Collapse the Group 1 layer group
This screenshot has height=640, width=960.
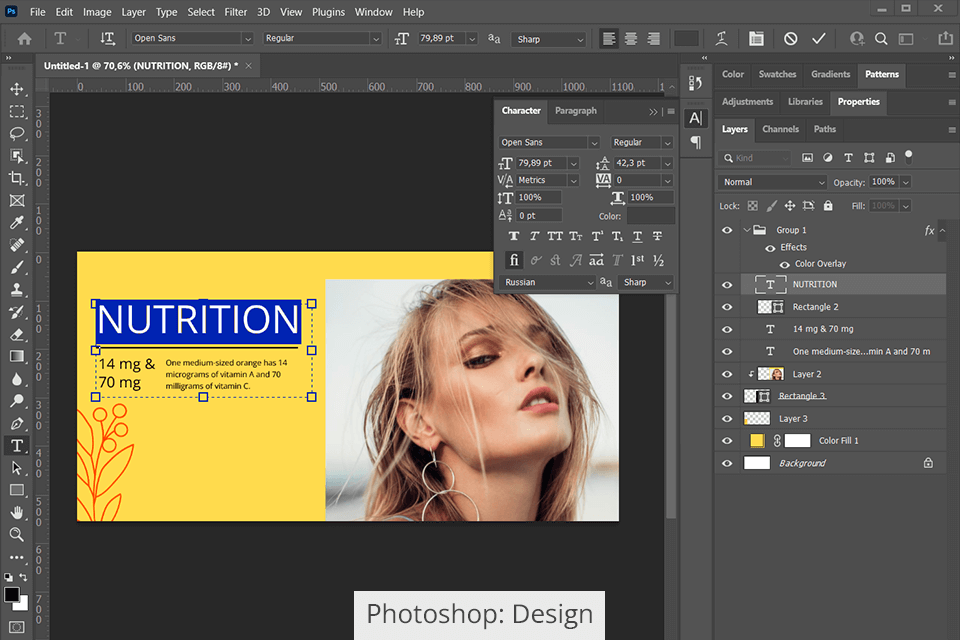coord(746,230)
